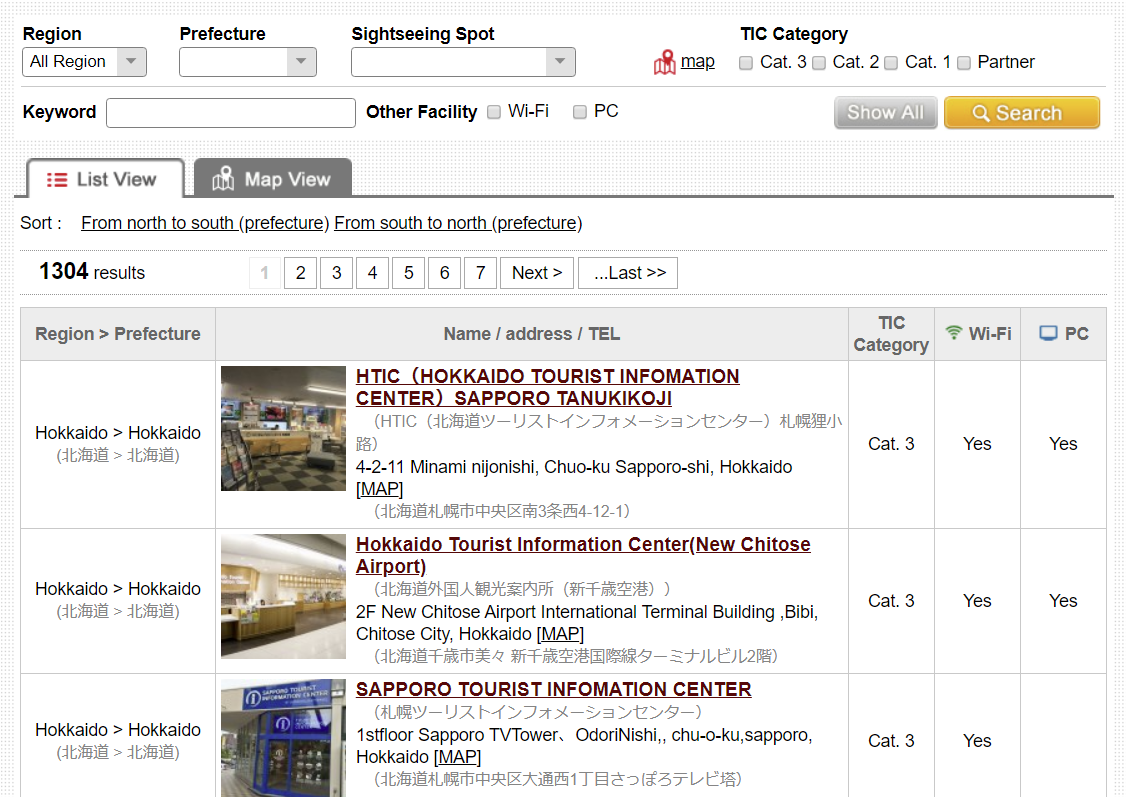
Task: Open the Prefecture dropdown
Action: coord(248,62)
